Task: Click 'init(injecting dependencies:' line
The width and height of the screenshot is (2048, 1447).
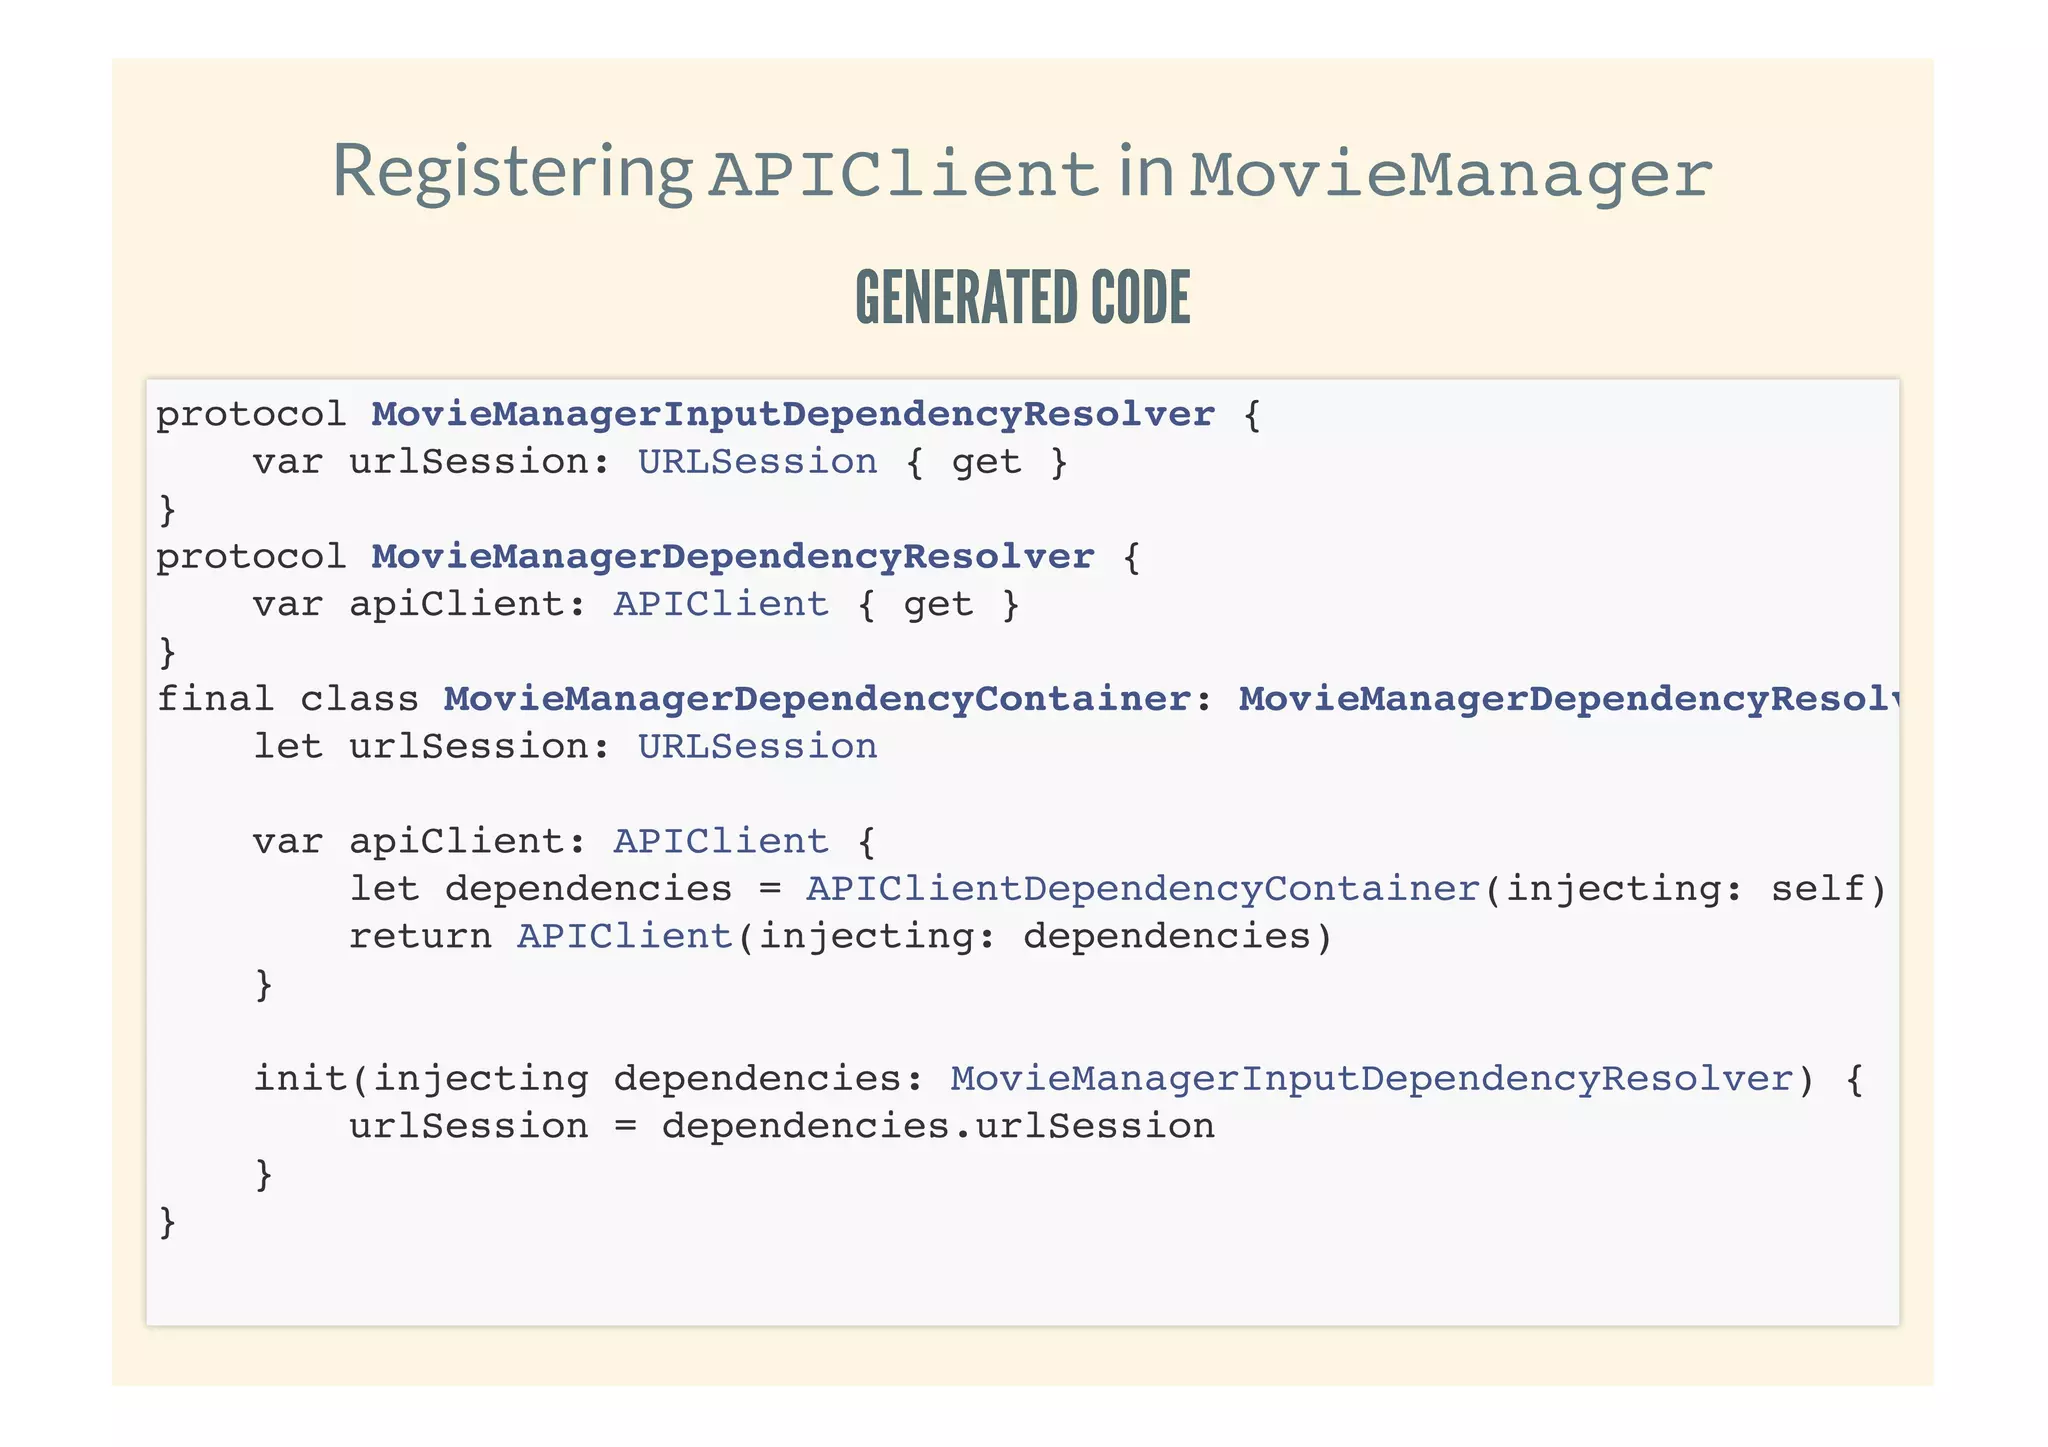Action: tap(1058, 1079)
